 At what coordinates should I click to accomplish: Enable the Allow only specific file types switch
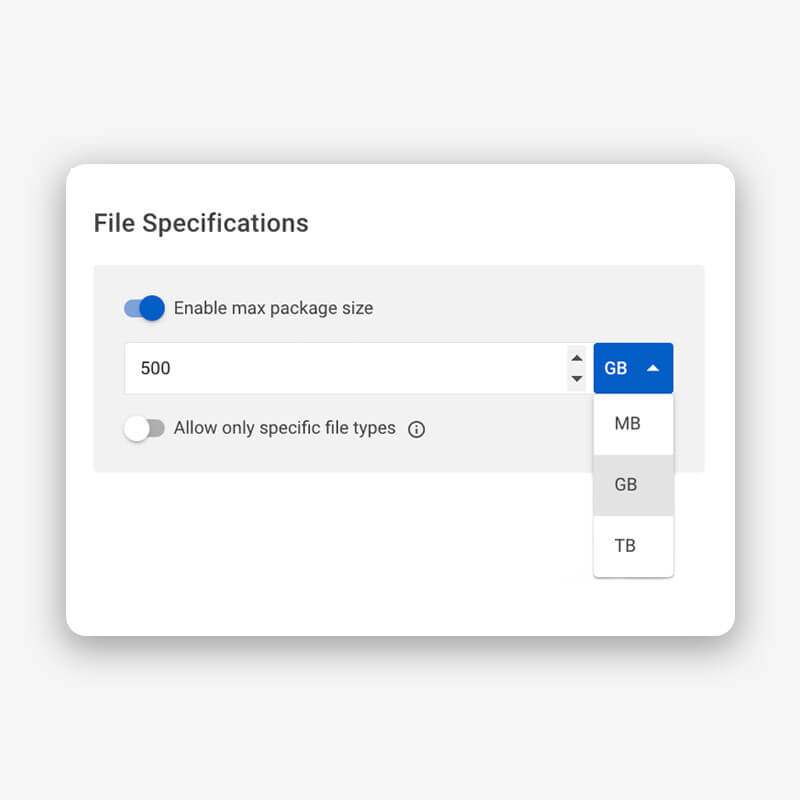(145, 428)
